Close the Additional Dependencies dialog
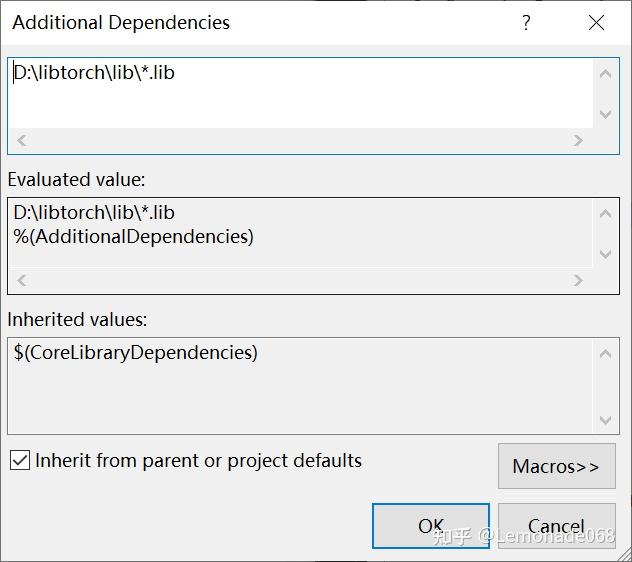632x562 pixels. tap(596, 23)
